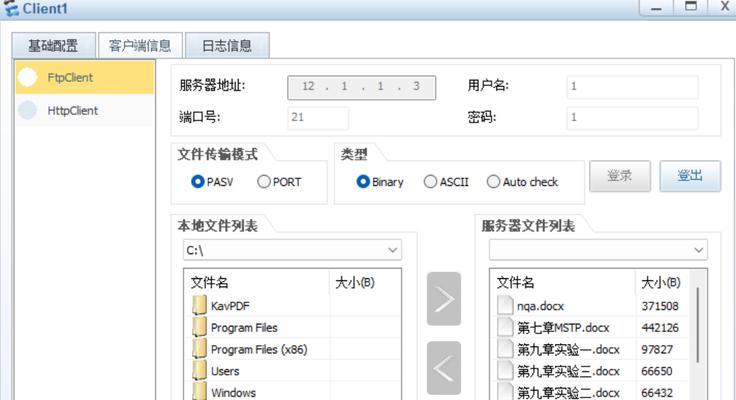Click the 第七章MSTP.docx file icon
The height and width of the screenshot is (400, 736).
click(x=505, y=327)
